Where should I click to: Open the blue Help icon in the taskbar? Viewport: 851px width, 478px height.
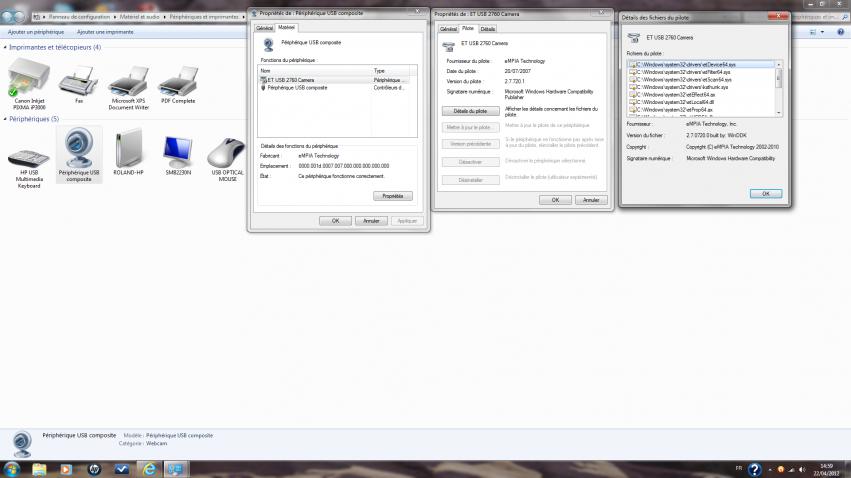(754, 469)
